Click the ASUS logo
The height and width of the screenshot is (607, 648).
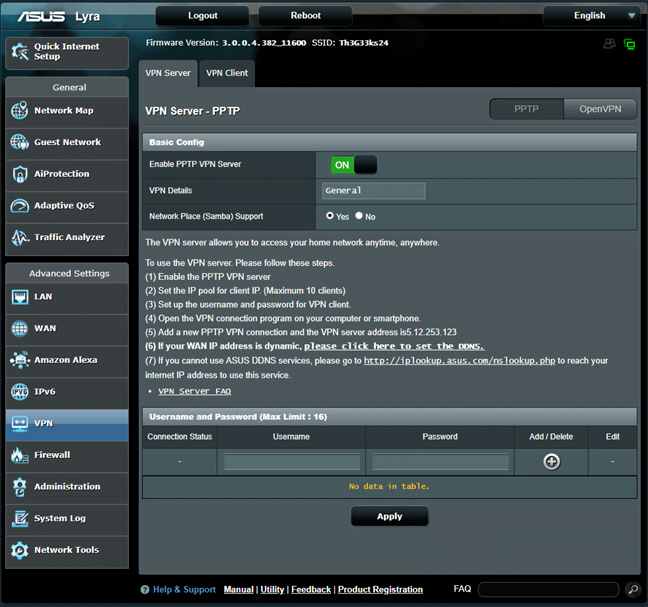coord(41,17)
